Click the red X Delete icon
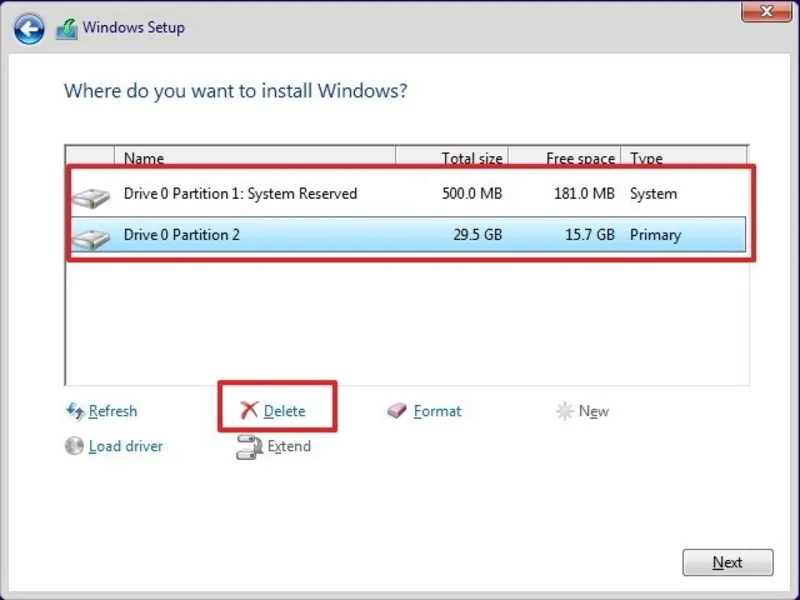800x600 pixels. tap(248, 410)
